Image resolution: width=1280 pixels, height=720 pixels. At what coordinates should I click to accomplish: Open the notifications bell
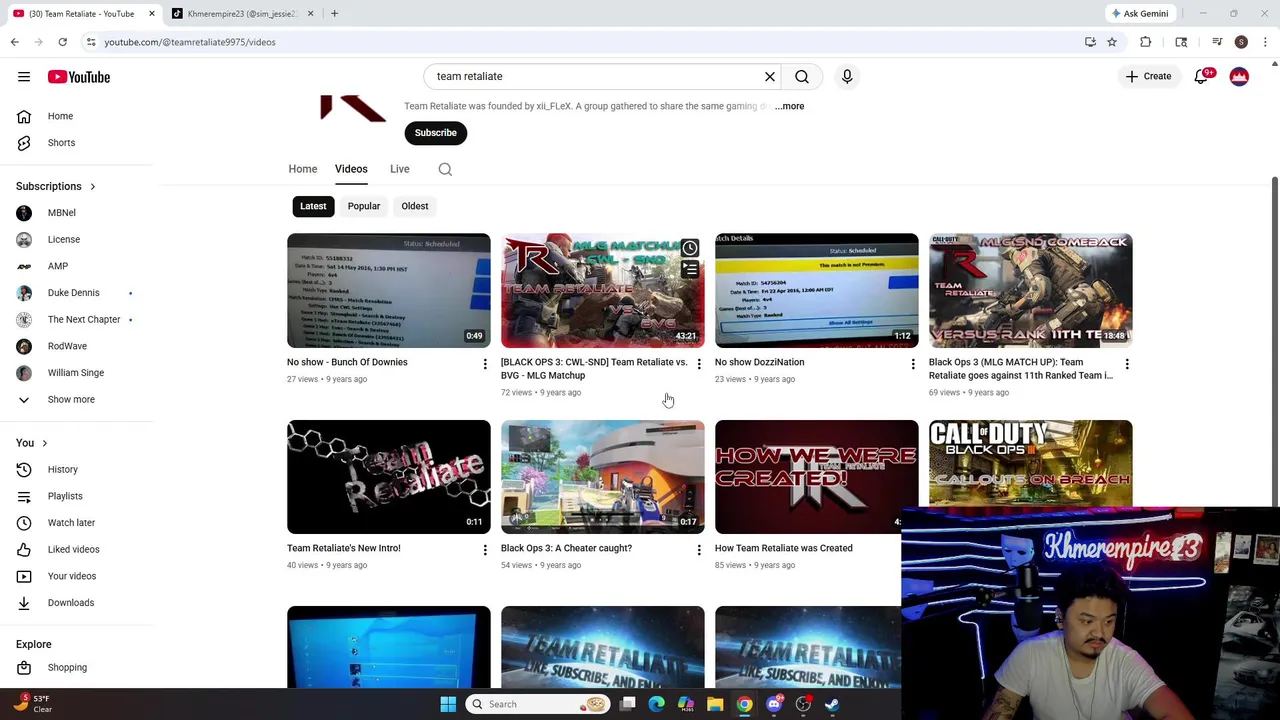(x=1202, y=77)
